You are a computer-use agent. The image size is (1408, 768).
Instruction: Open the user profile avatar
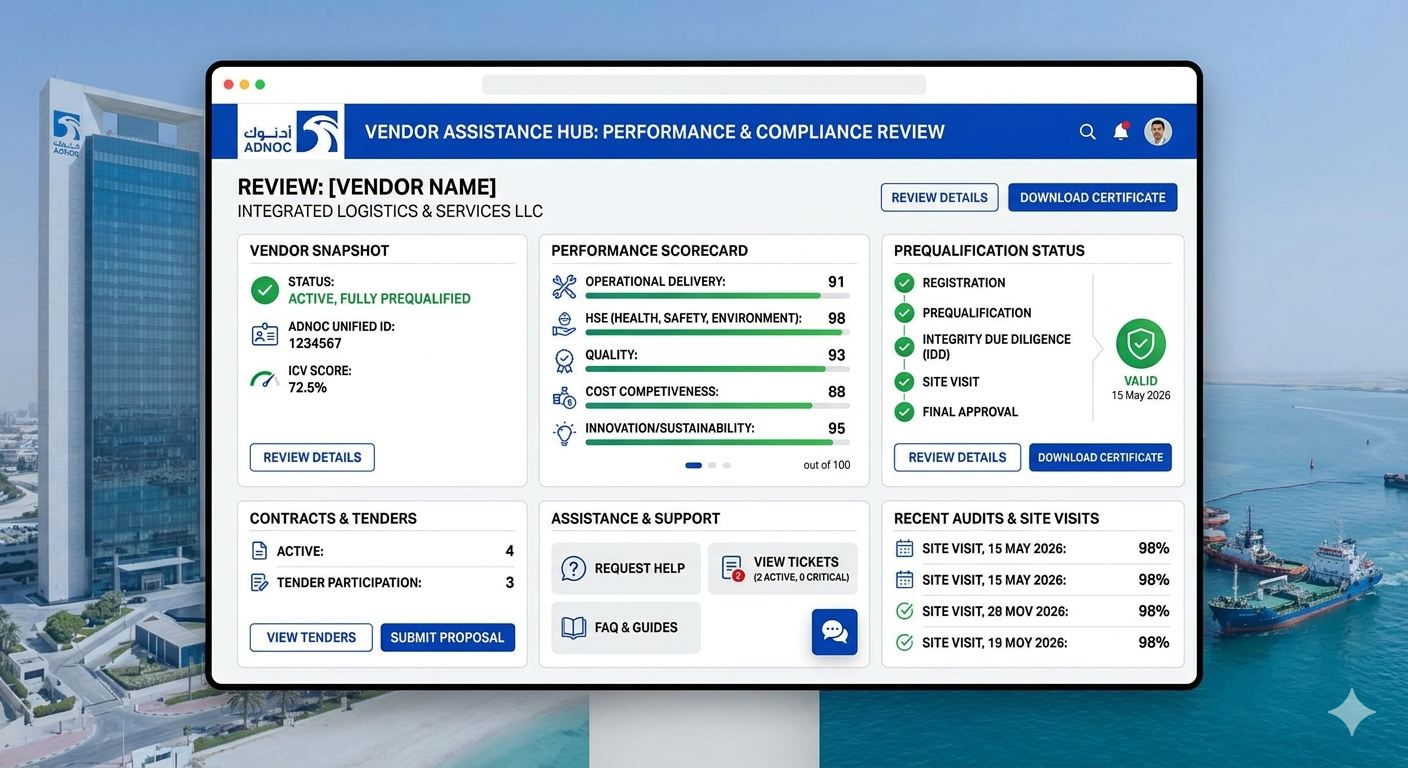tap(1158, 131)
